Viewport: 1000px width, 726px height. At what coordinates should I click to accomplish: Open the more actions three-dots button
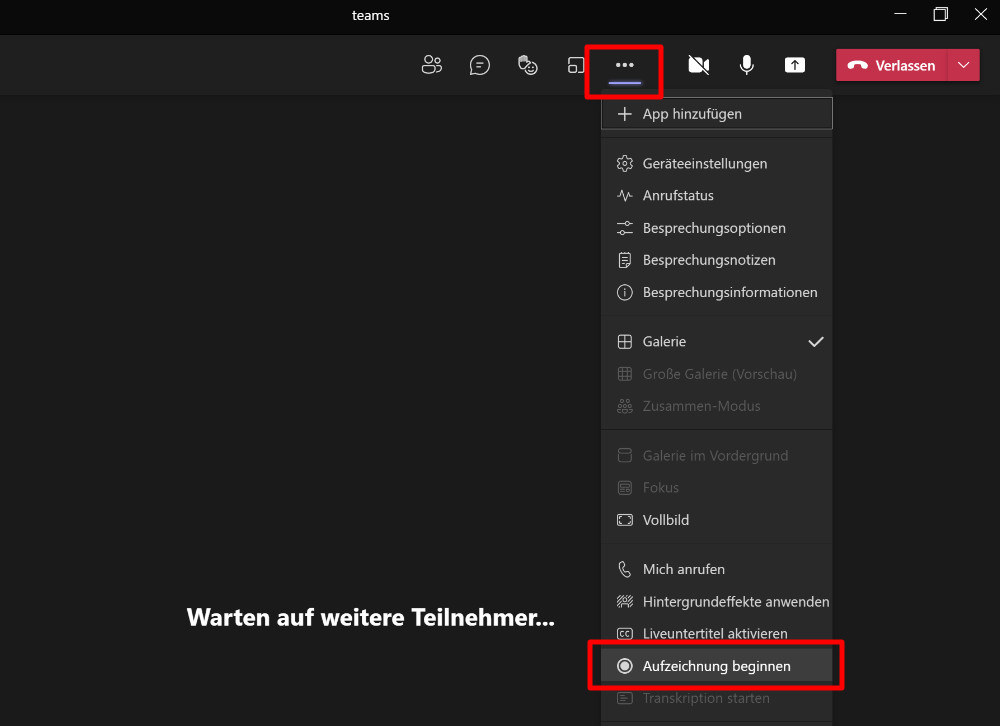pyautogui.click(x=624, y=65)
